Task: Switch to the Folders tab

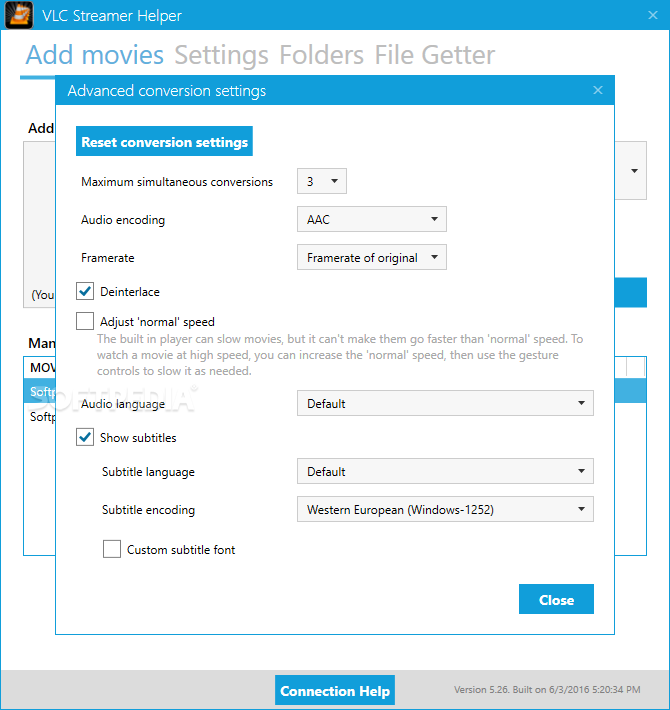Action: click(321, 55)
